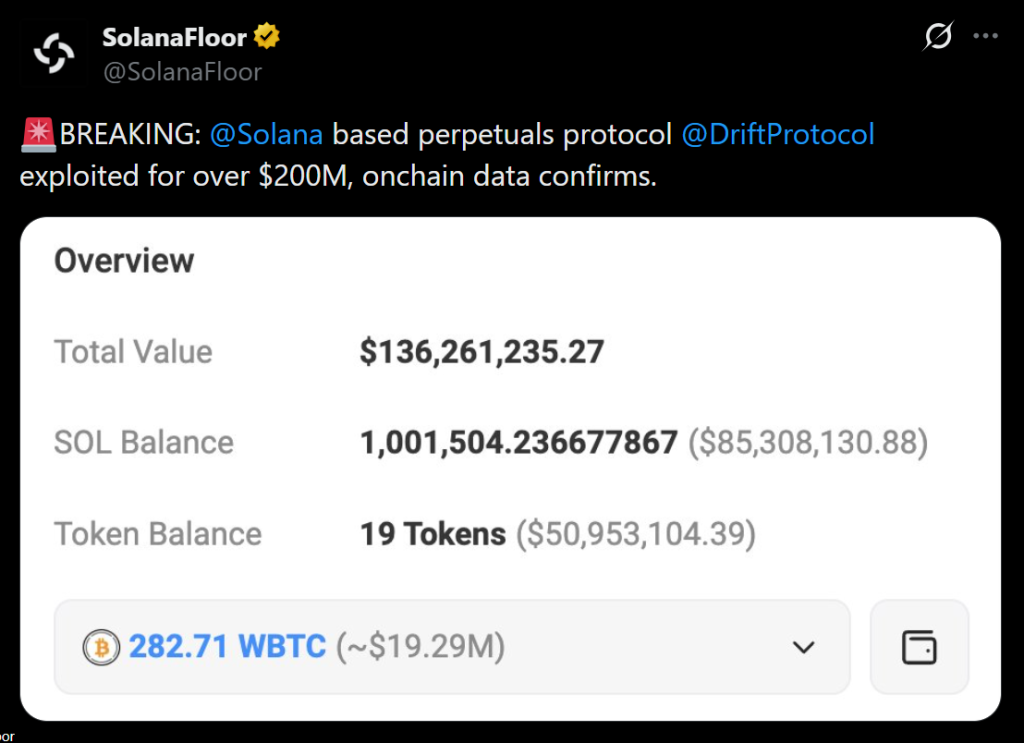The height and width of the screenshot is (743, 1024).
Task: Click the SolanaFloor display name
Action: click(x=174, y=38)
